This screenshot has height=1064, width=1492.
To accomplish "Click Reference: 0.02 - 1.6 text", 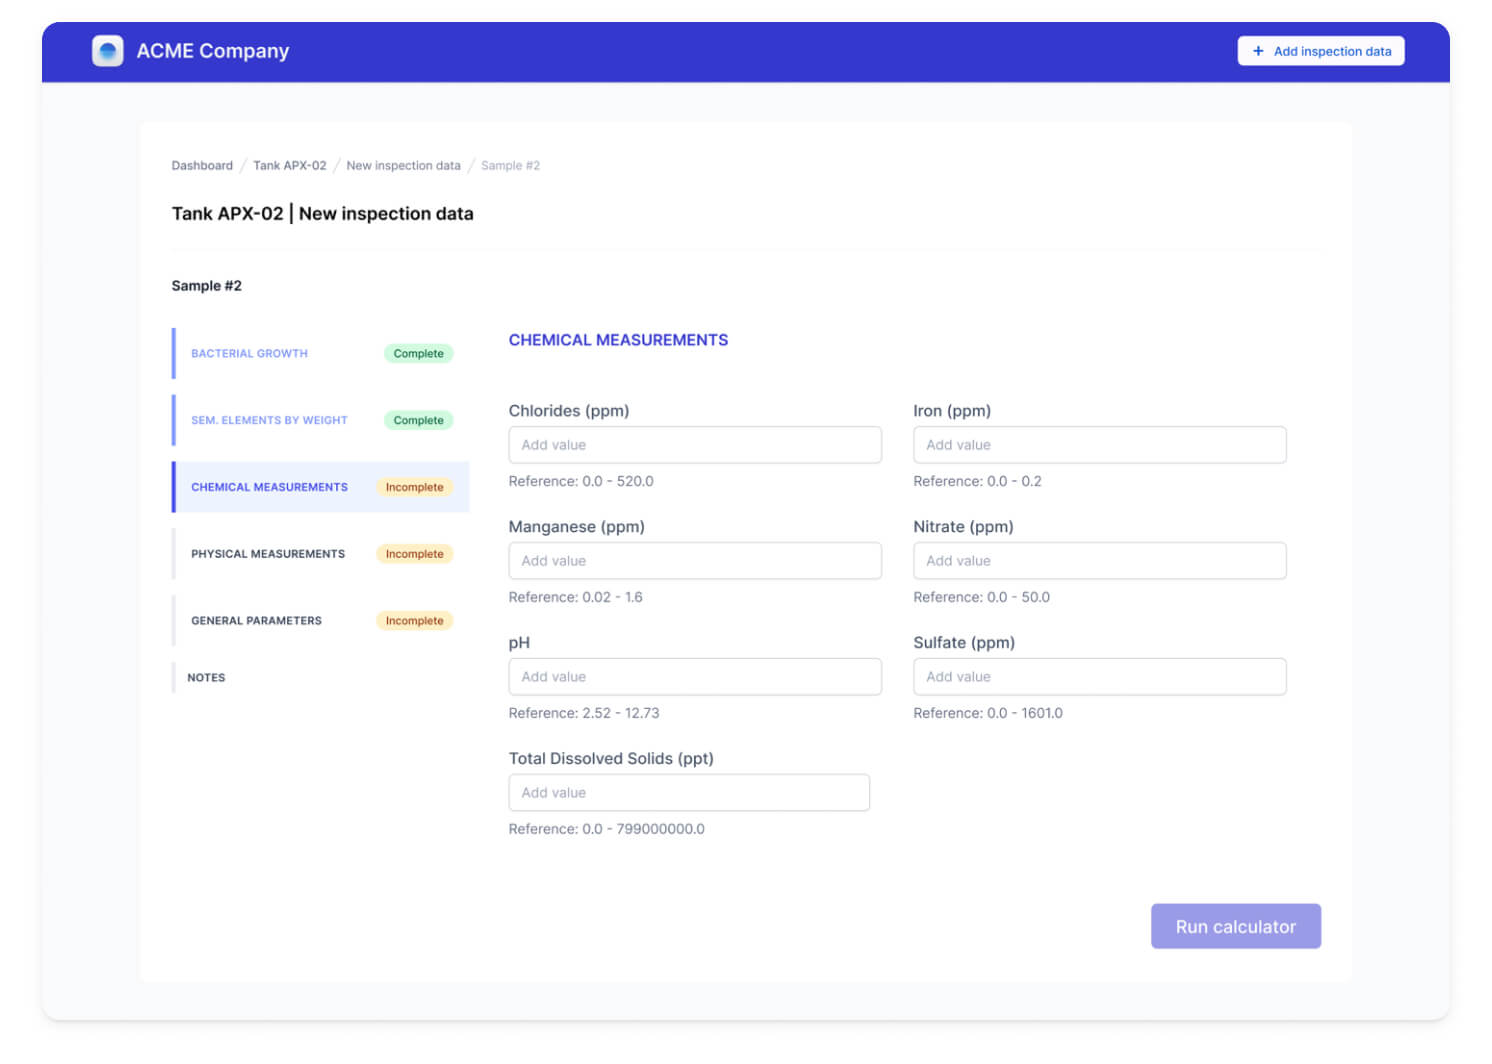I will pos(575,598).
